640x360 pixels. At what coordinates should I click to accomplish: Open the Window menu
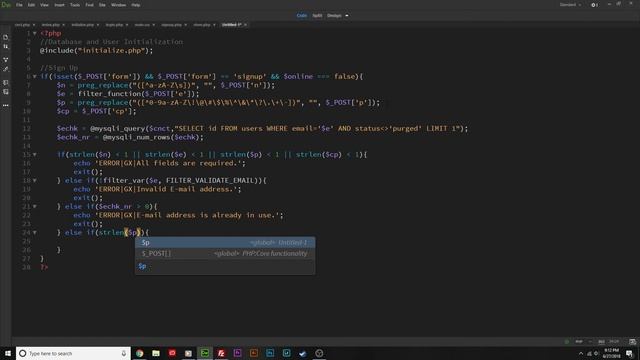coord(119,5)
